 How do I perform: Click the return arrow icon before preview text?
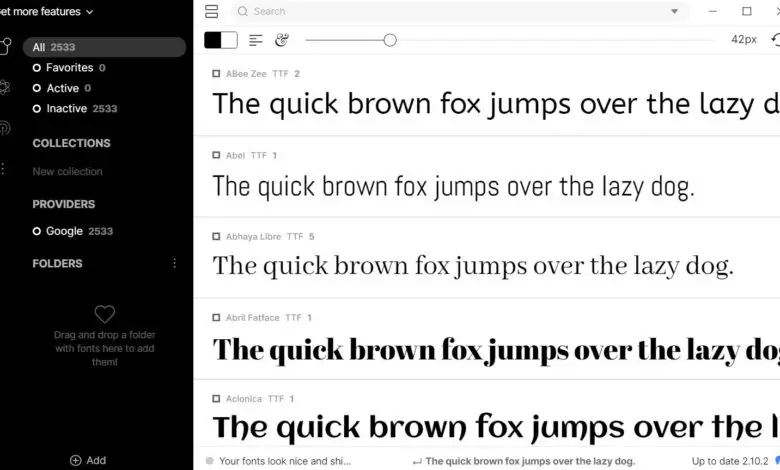[x=417, y=462]
